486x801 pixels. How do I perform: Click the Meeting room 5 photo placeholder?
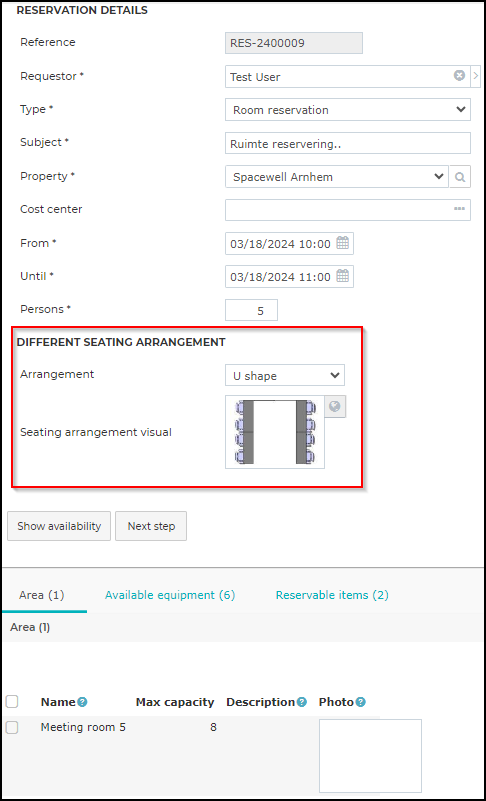coord(371,756)
